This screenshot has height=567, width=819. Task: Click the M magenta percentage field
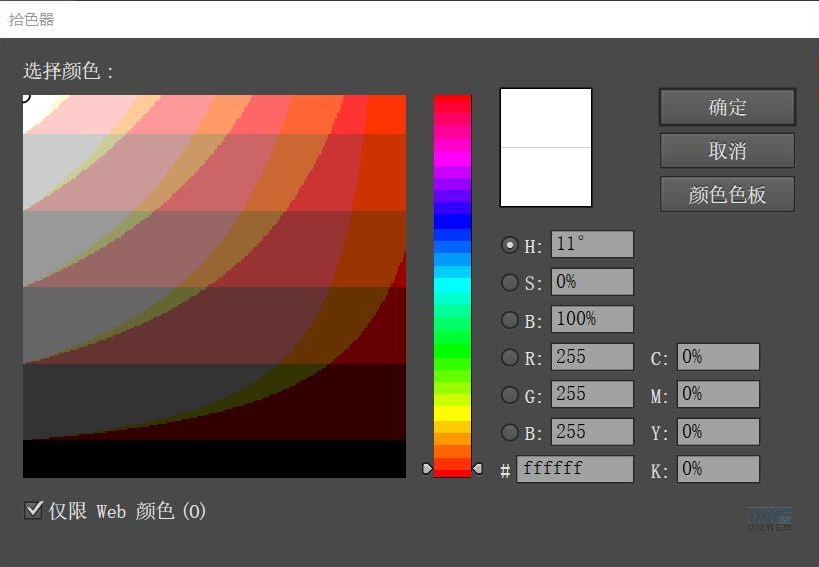[x=718, y=395]
